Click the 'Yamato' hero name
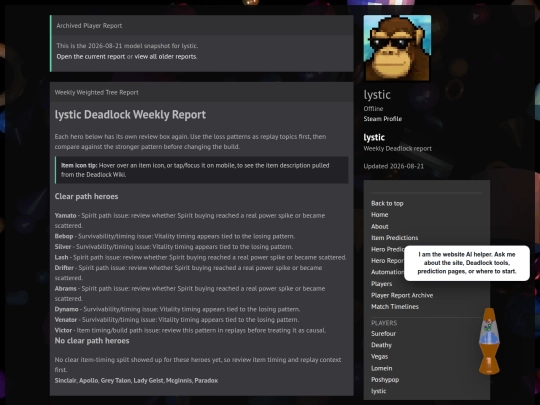This screenshot has height=405, width=540. pos(65,216)
